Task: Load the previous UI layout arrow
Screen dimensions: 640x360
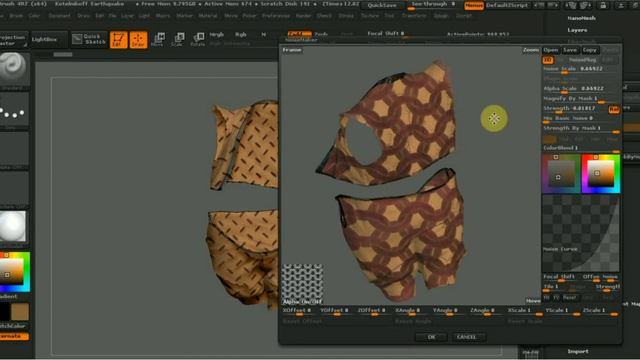Action: [x=539, y=5]
